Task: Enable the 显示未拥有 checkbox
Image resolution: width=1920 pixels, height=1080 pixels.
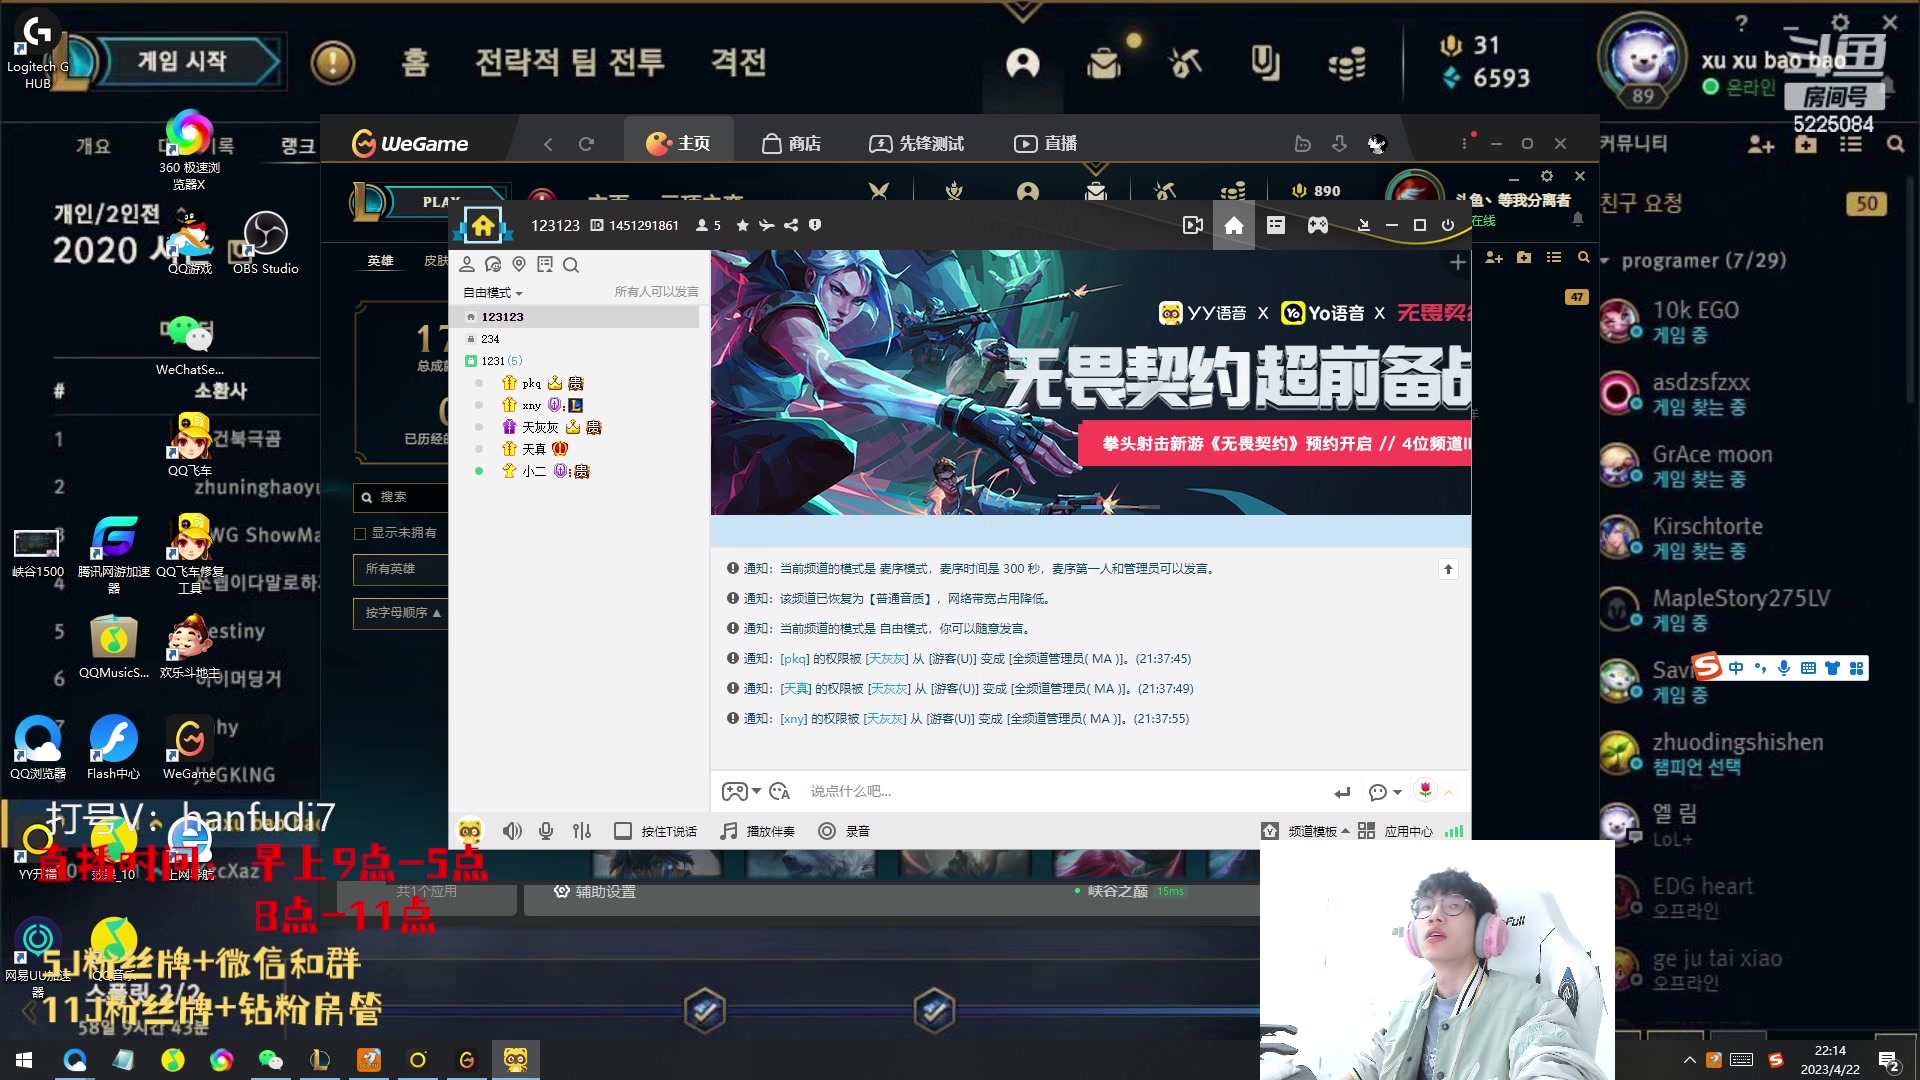Action: coord(360,534)
